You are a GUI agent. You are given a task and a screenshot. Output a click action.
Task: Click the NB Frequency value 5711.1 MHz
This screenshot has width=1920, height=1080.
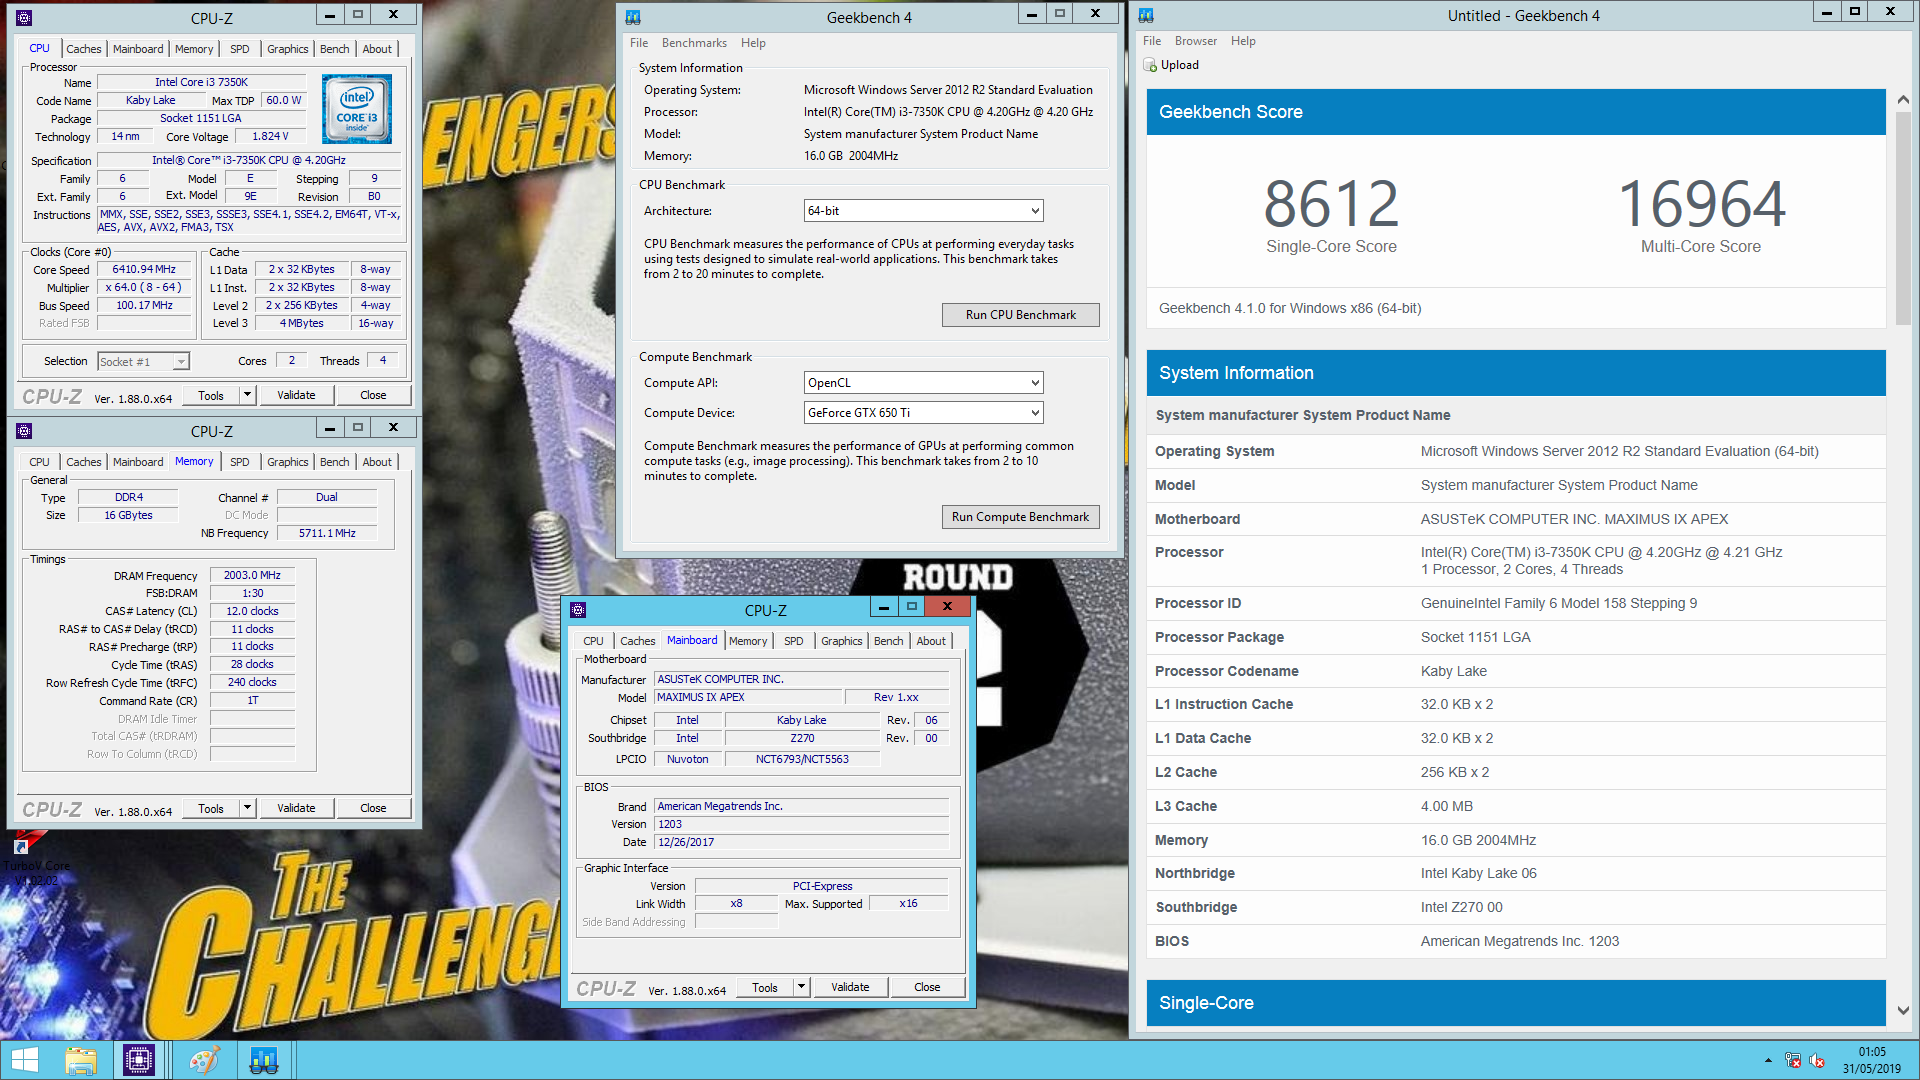pyautogui.click(x=327, y=533)
